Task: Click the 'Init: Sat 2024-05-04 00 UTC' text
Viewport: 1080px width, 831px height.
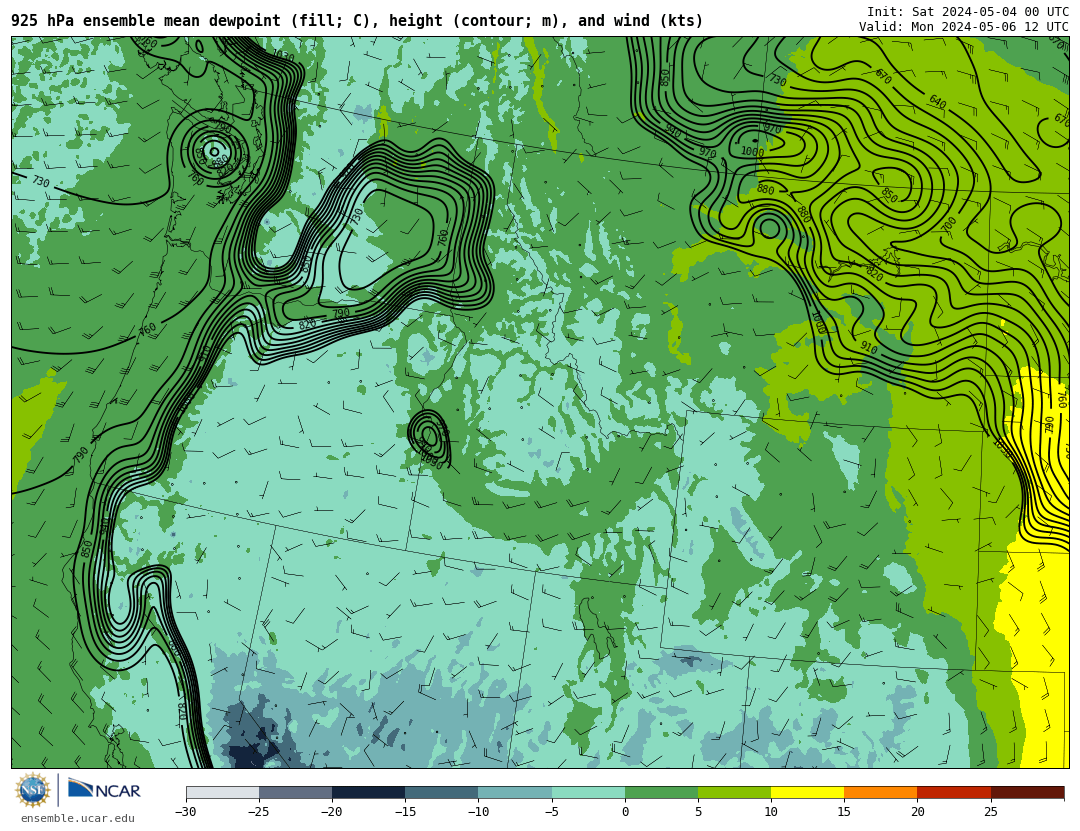Action: coord(968,12)
